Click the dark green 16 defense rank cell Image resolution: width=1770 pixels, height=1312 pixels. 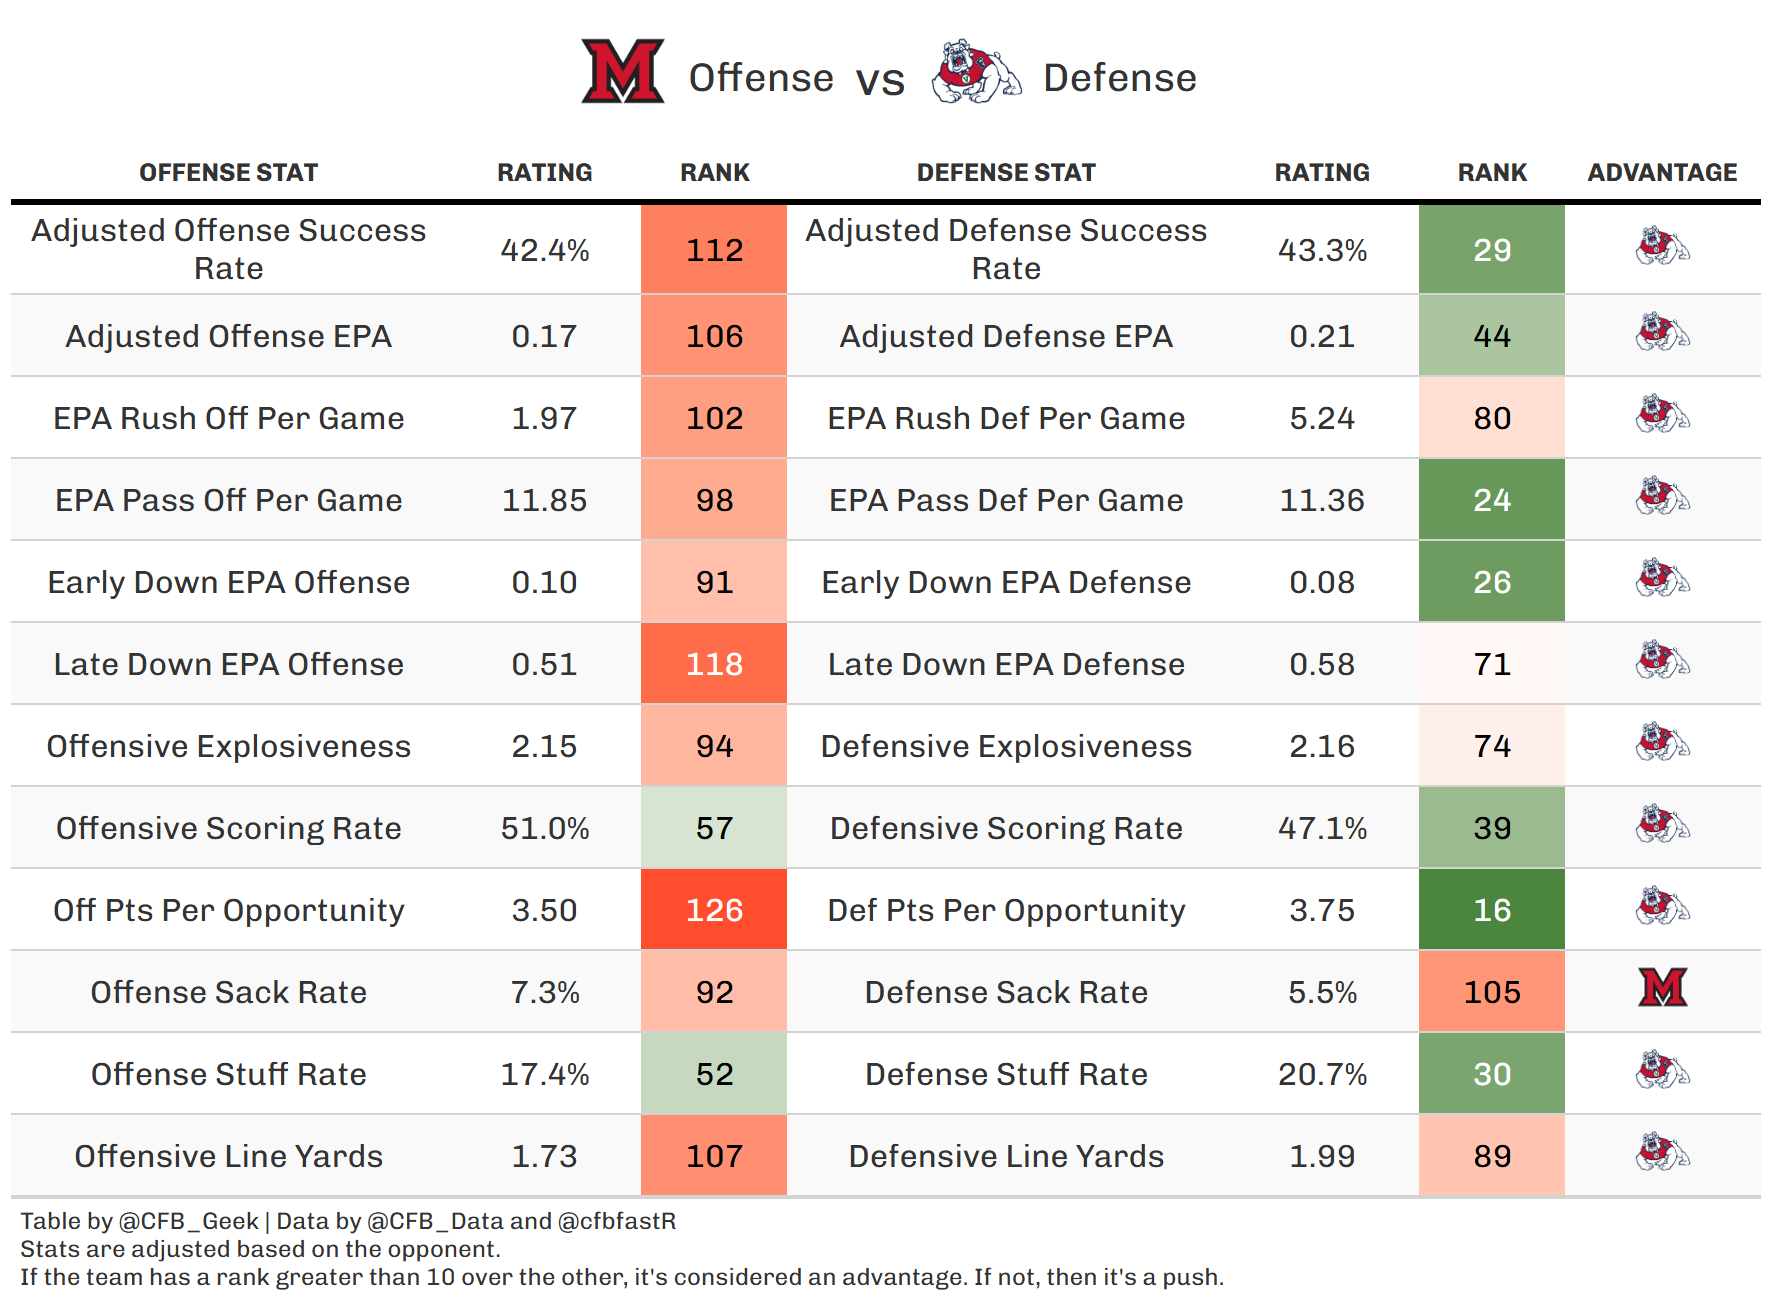[1492, 910]
